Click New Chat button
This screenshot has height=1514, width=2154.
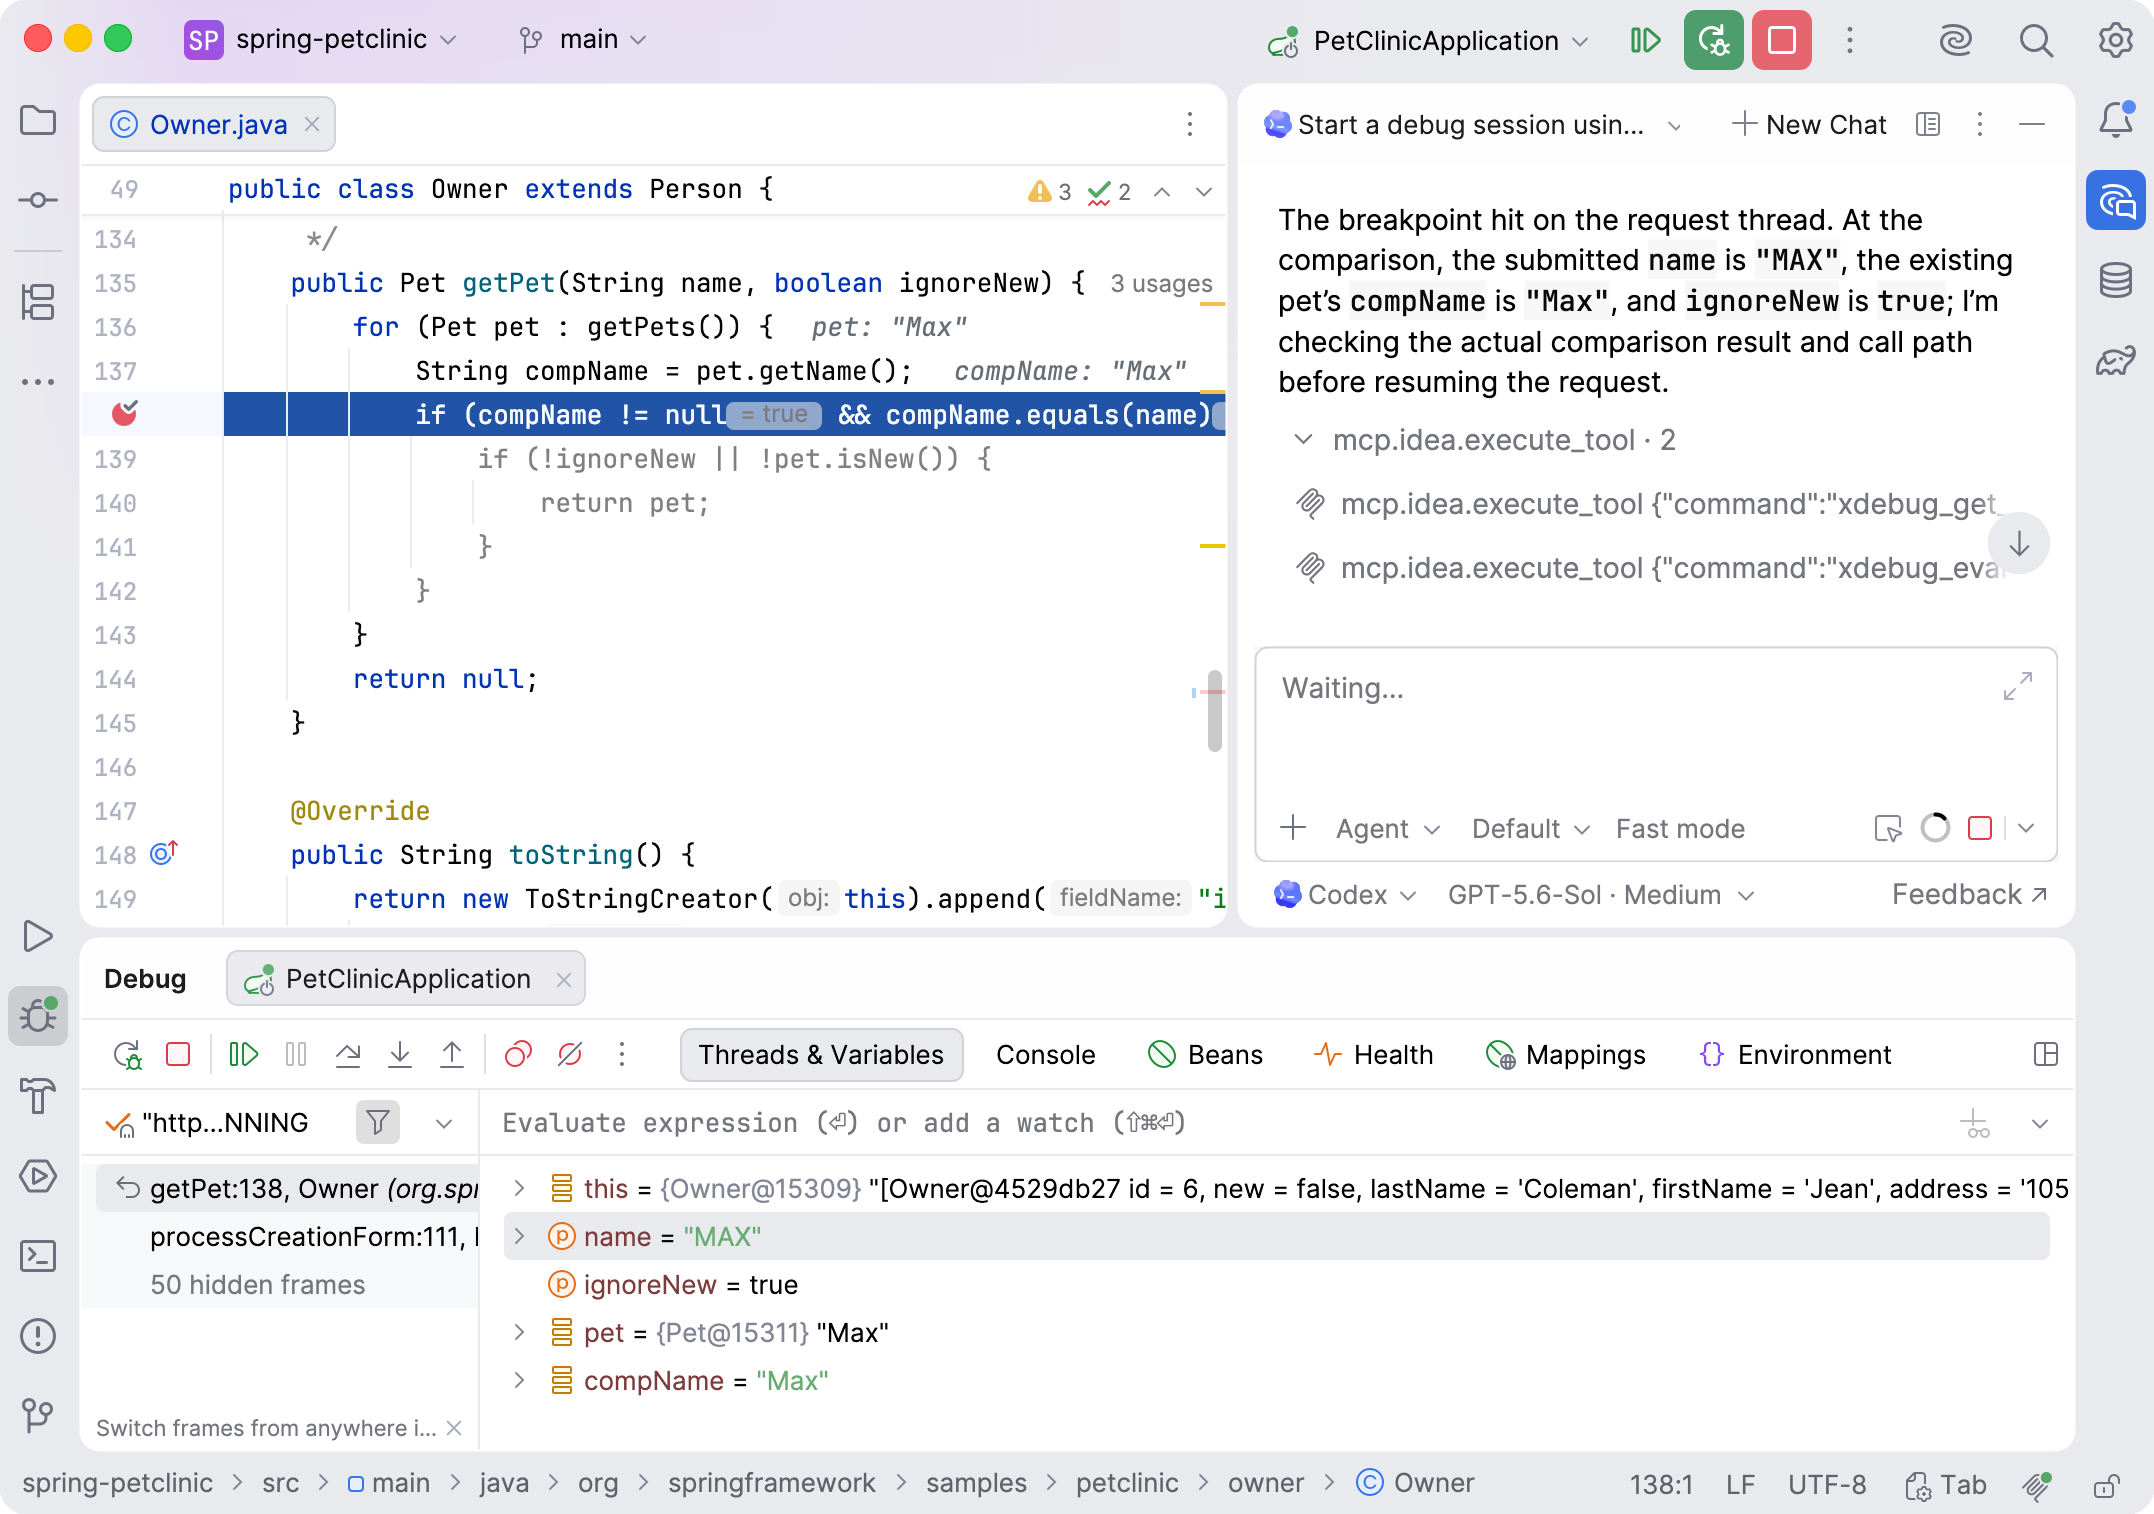pos(1809,124)
